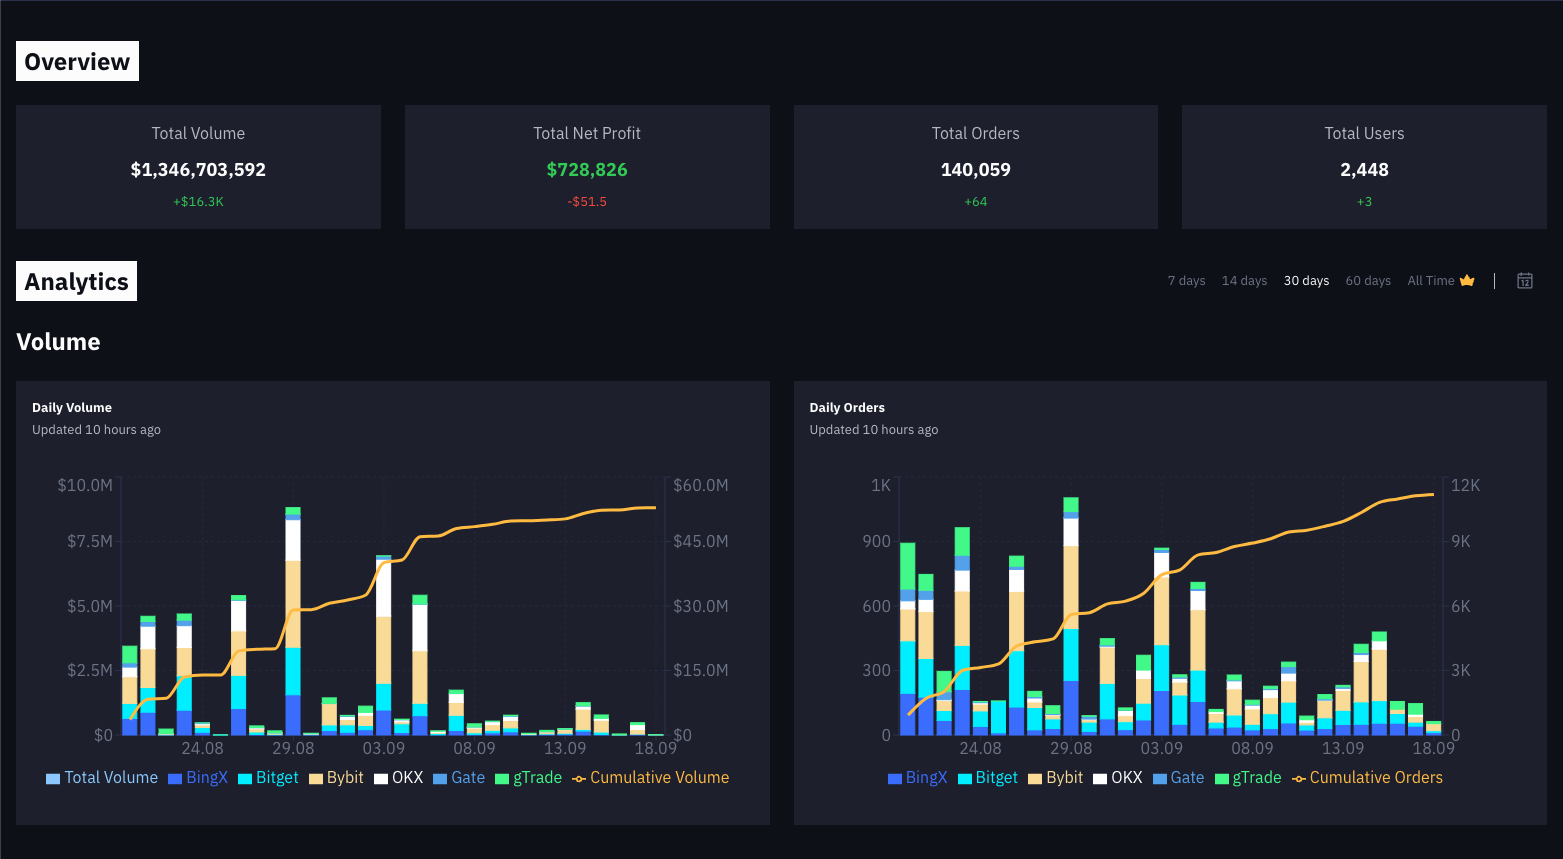Viewport: 1563px width, 859px height.
Task: Click the 24.08 date label in Daily Volume
Action: (202, 749)
